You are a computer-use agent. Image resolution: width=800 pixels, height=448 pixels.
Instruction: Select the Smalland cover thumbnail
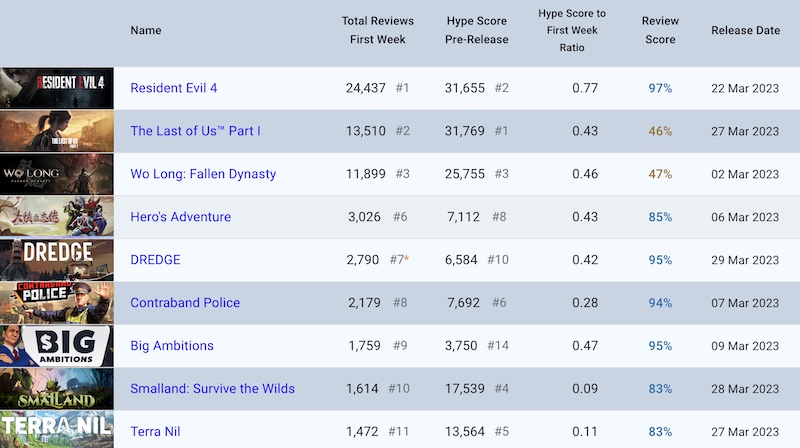(x=57, y=389)
